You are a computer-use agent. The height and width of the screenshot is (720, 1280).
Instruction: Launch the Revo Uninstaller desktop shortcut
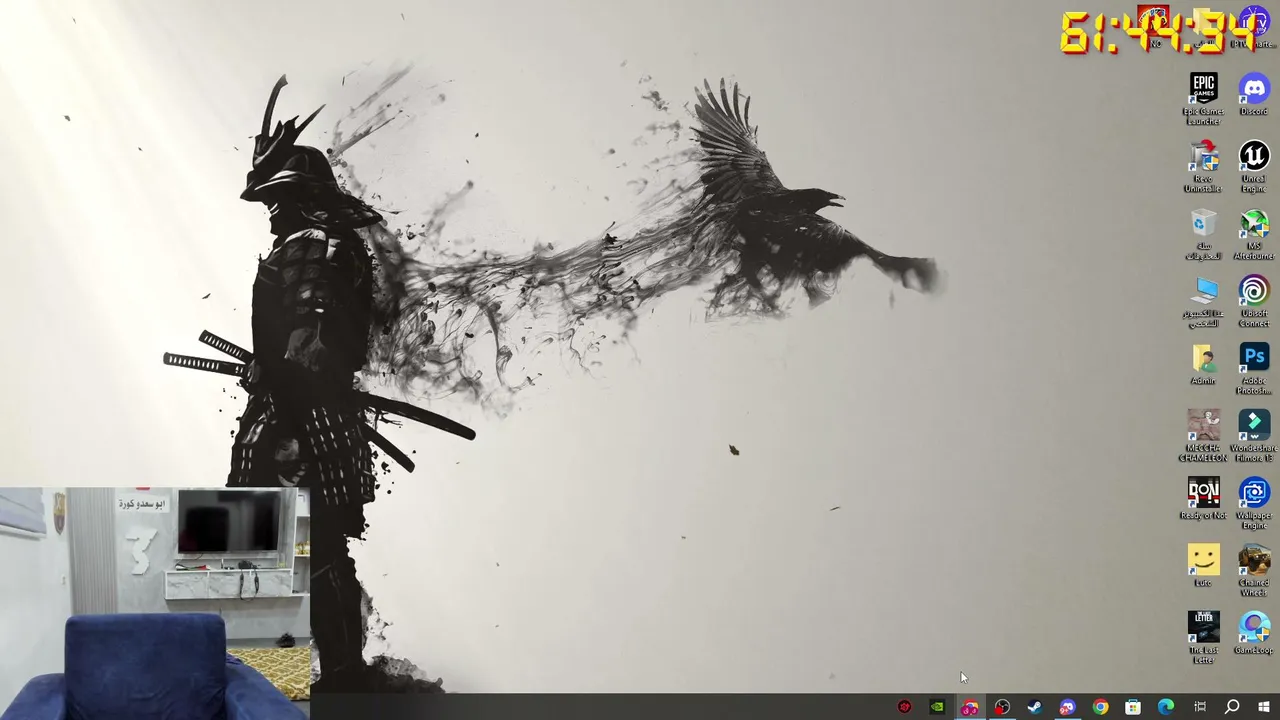(x=1203, y=166)
